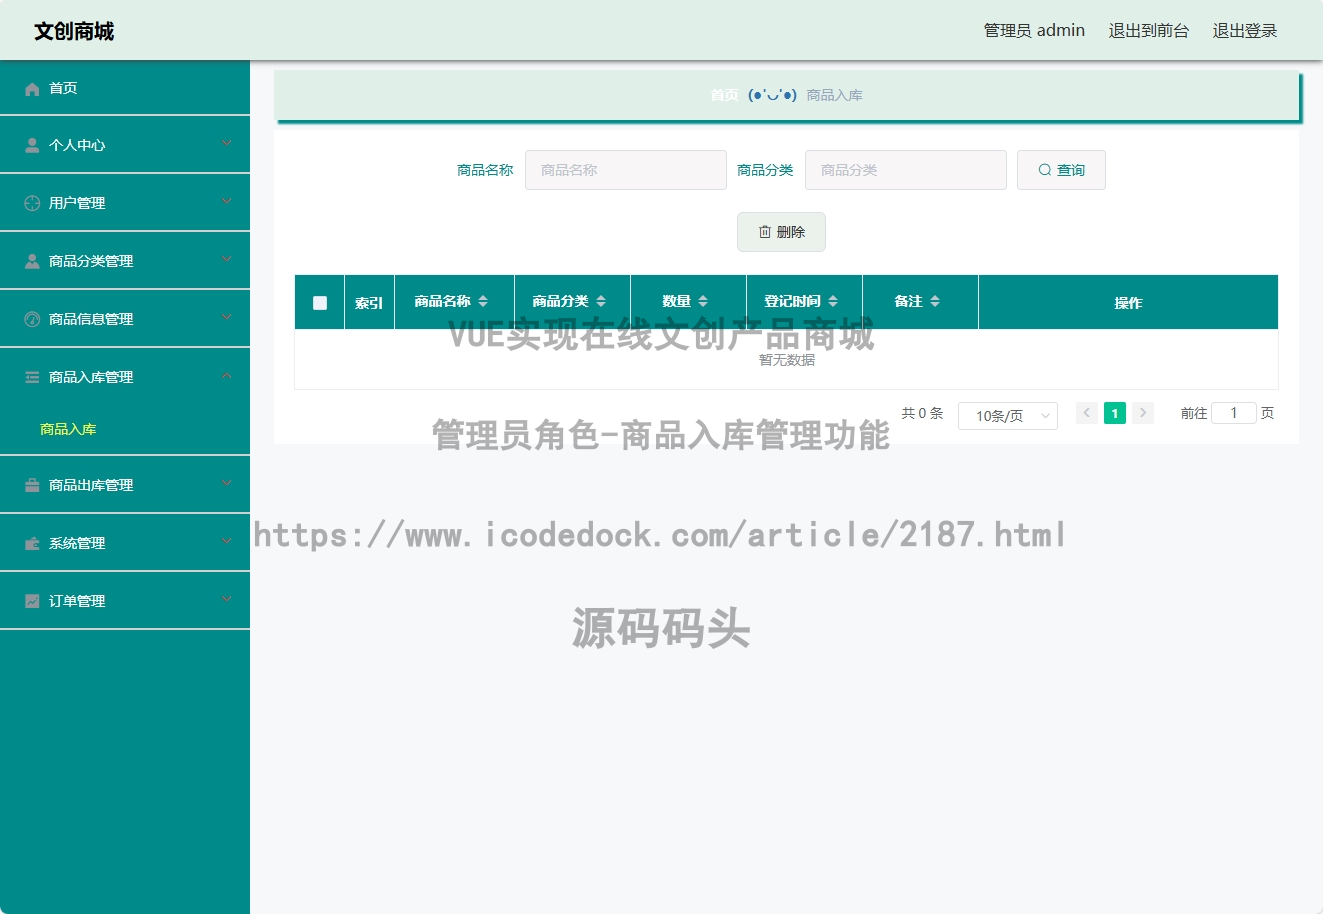1323x914 pixels.
Task: Click 管理员 admin text in header
Action: click(x=1034, y=31)
